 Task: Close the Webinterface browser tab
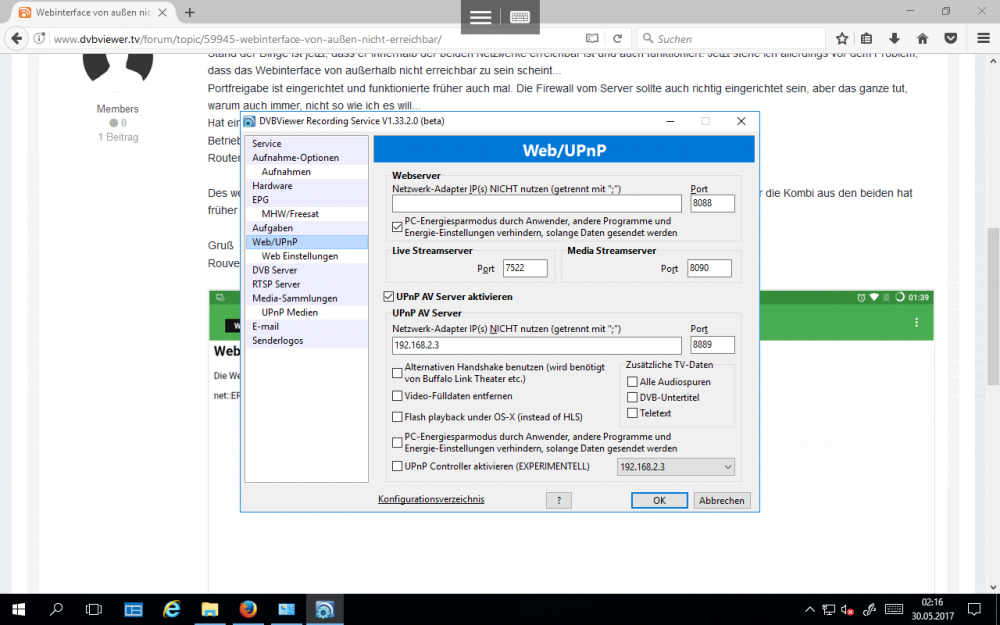(x=162, y=12)
